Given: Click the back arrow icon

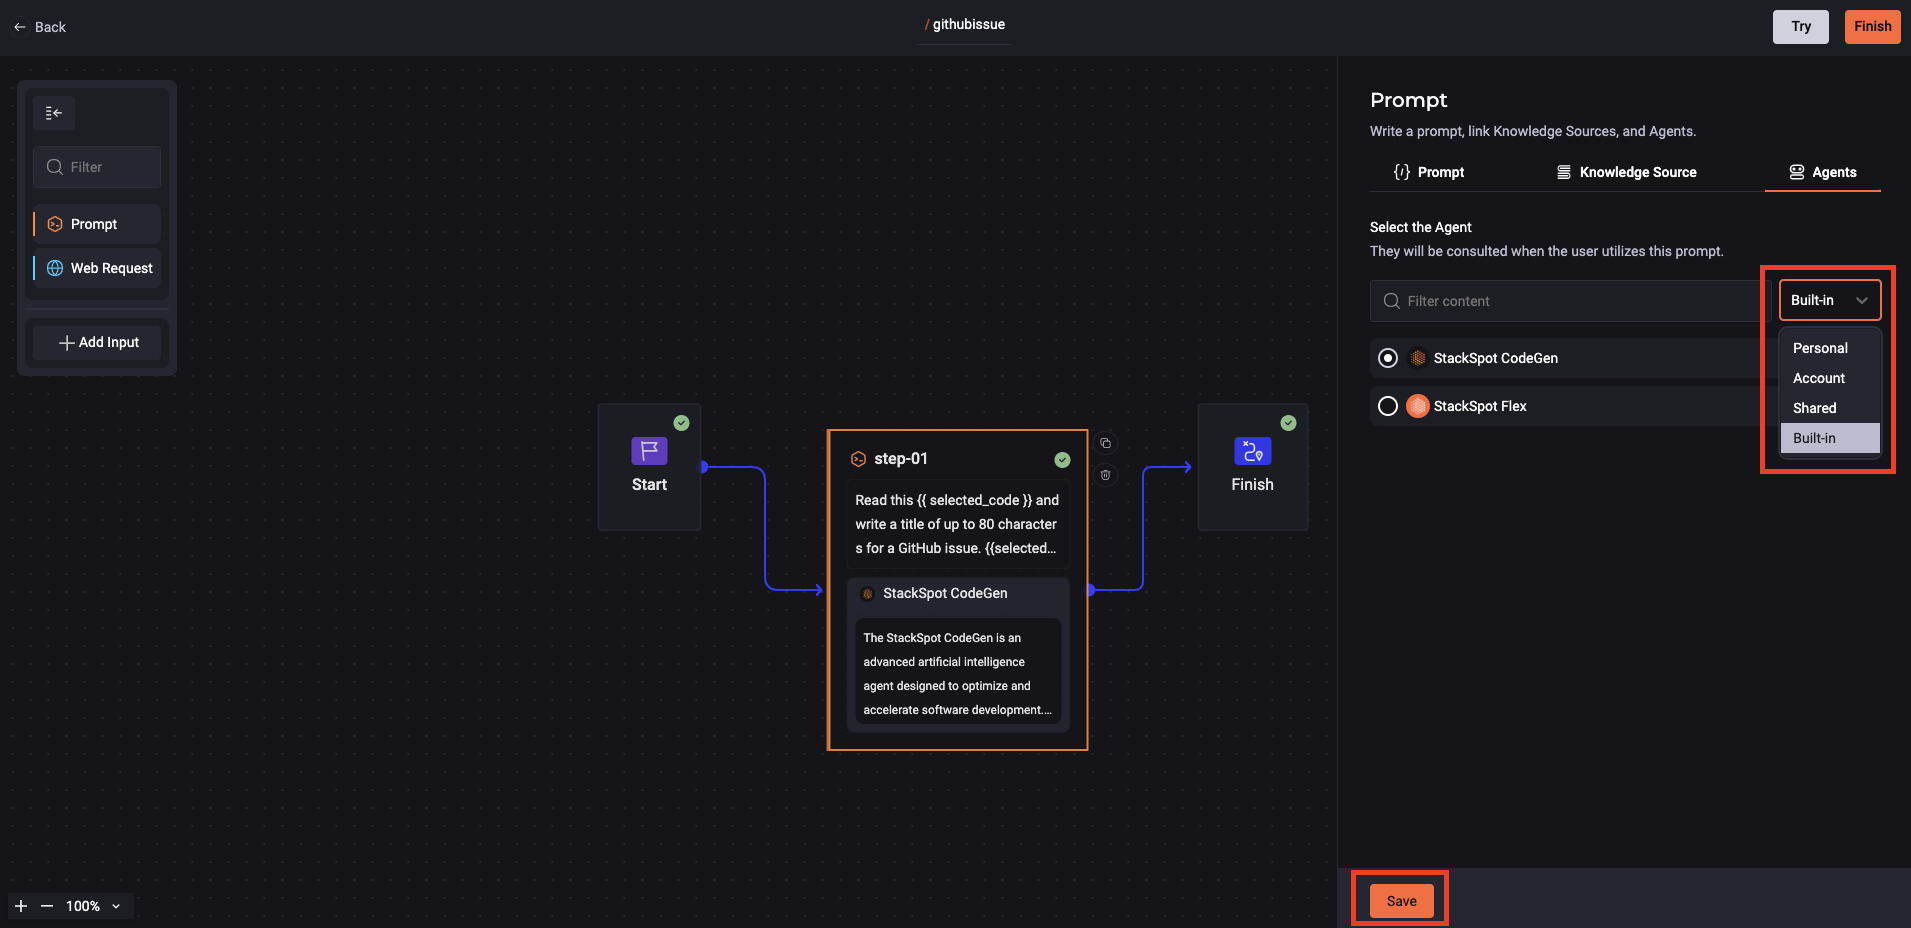Looking at the screenshot, I should pyautogui.click(x=20, y=27).
